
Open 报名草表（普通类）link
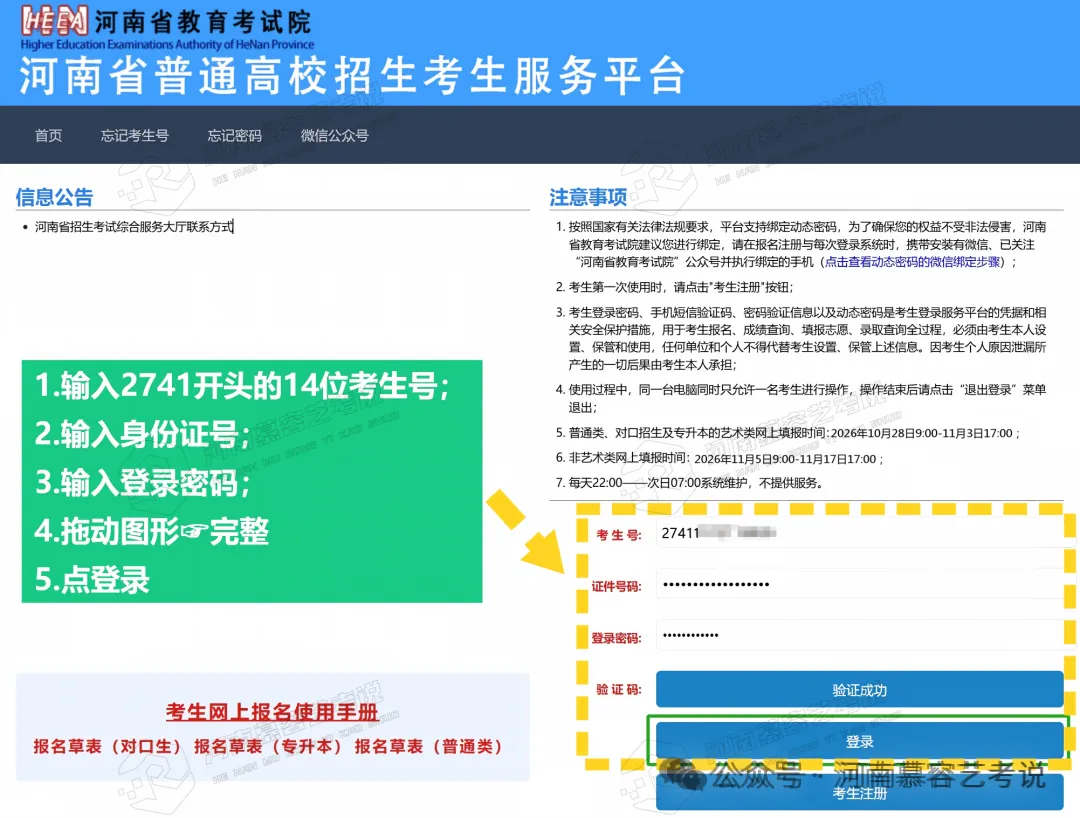coord(429,746)
